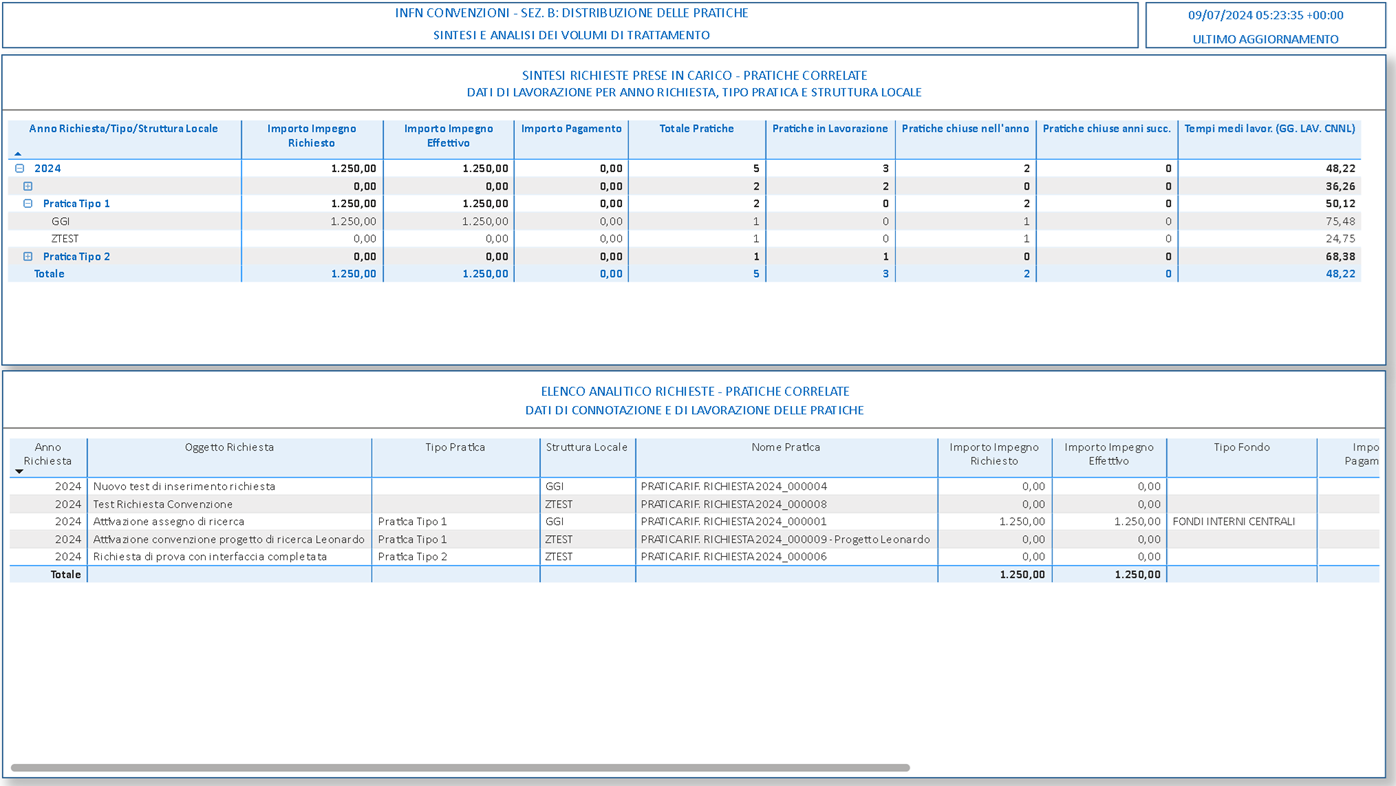Expand the blank-type row under 2024
The width and height of the screenshot is (1396, 786).
tap(28, 186)
